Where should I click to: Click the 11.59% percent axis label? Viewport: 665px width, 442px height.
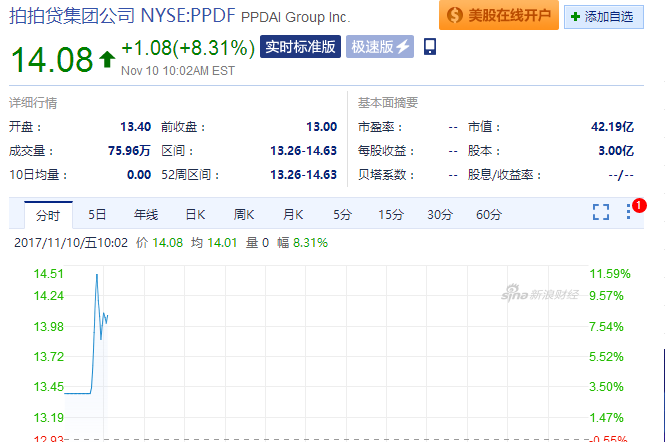pos(610,274)
